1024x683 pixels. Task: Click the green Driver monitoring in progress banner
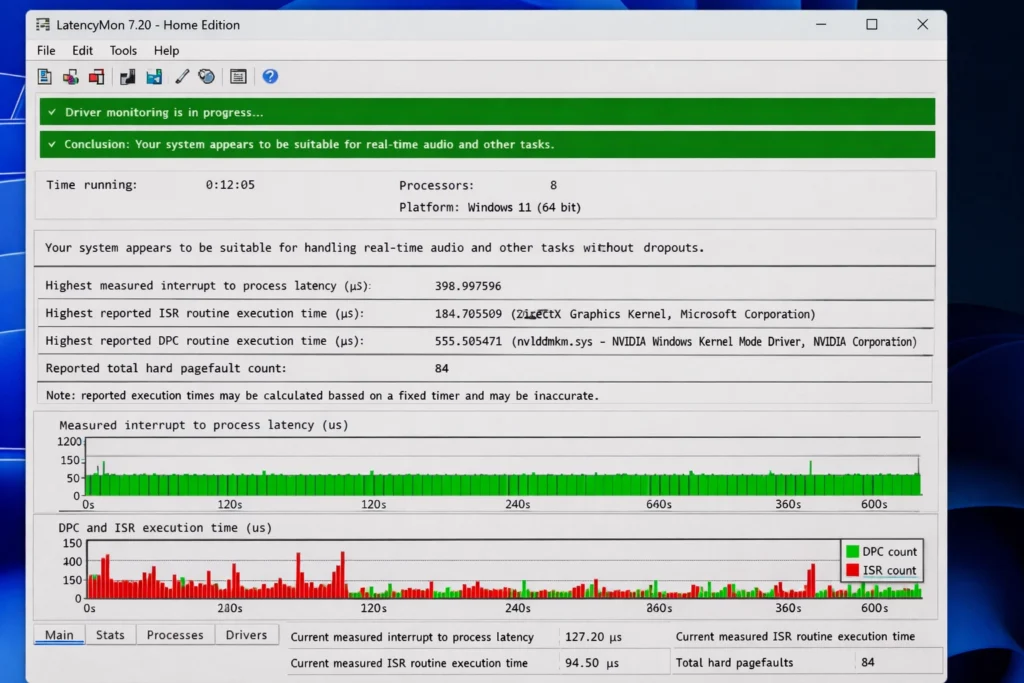[x=487, y=112]
